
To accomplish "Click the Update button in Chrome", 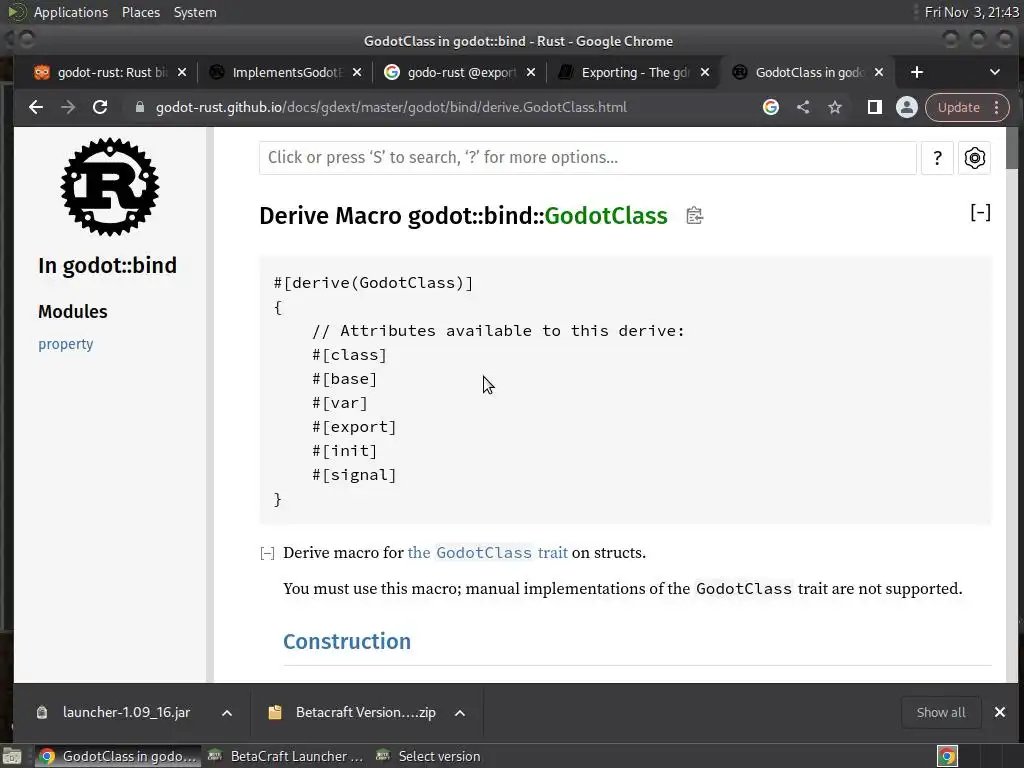I will tap(958, 108).
